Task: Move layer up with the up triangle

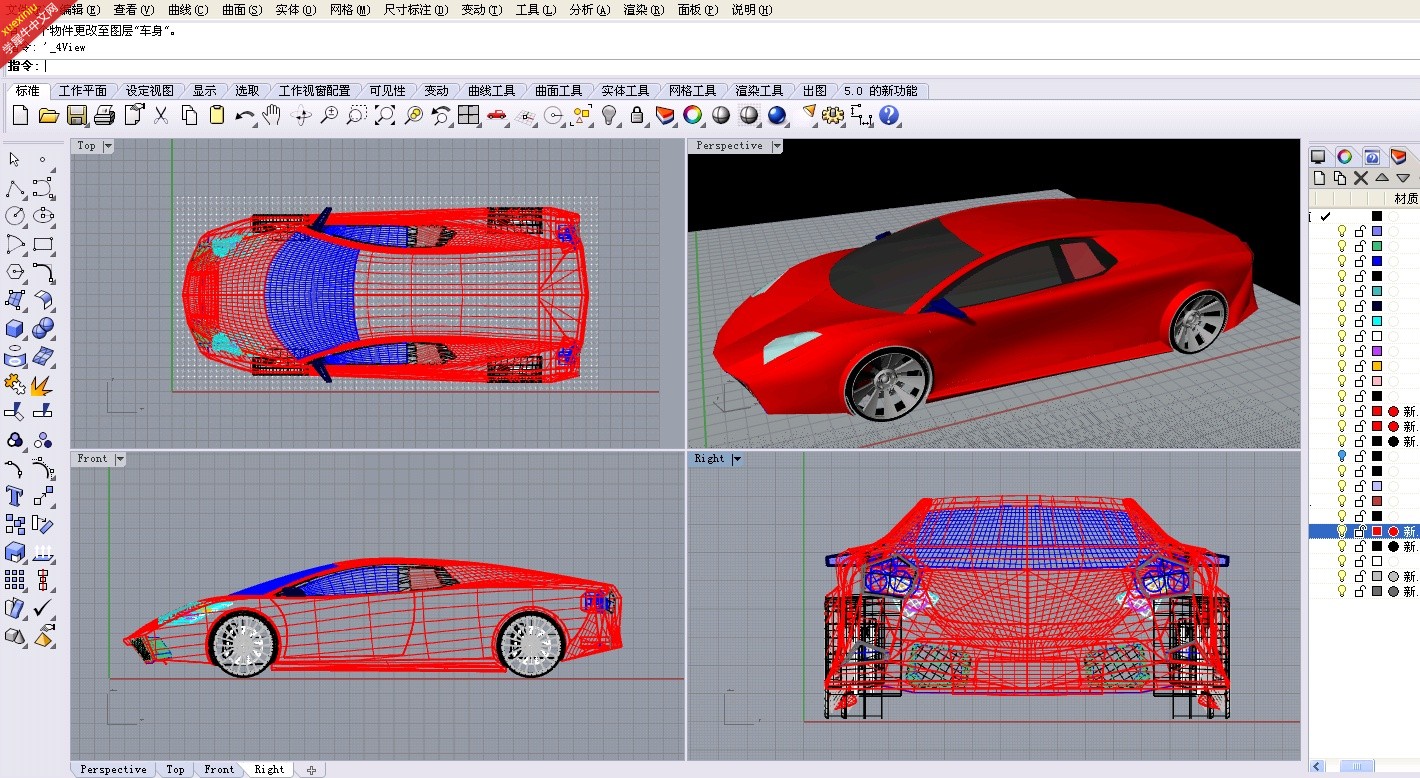Action: pyautogui.click(x=1382, y=178)
